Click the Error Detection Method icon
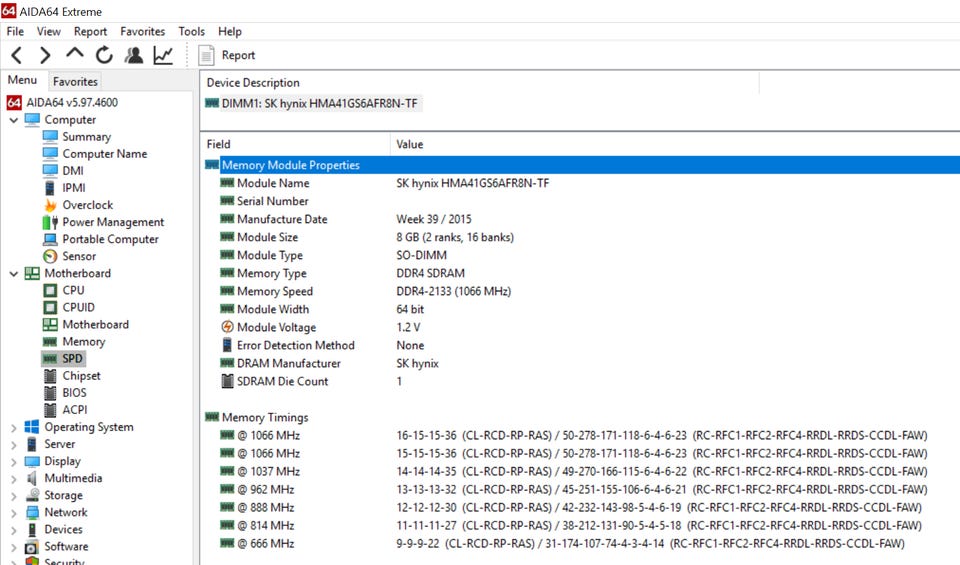 pyautogui.click(x=227, y=345)
